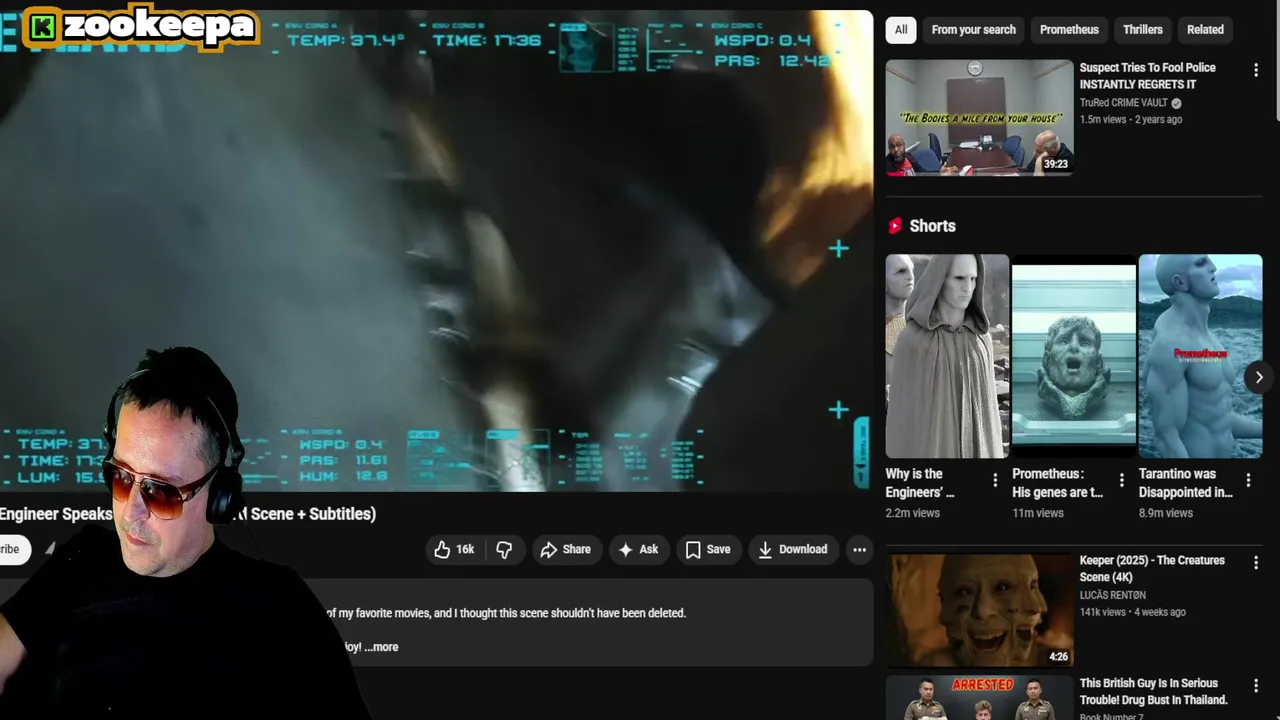Open options for Why is the Engineers' short
The width and height of the screenshot is (1280, 720).
pos(994,481)
